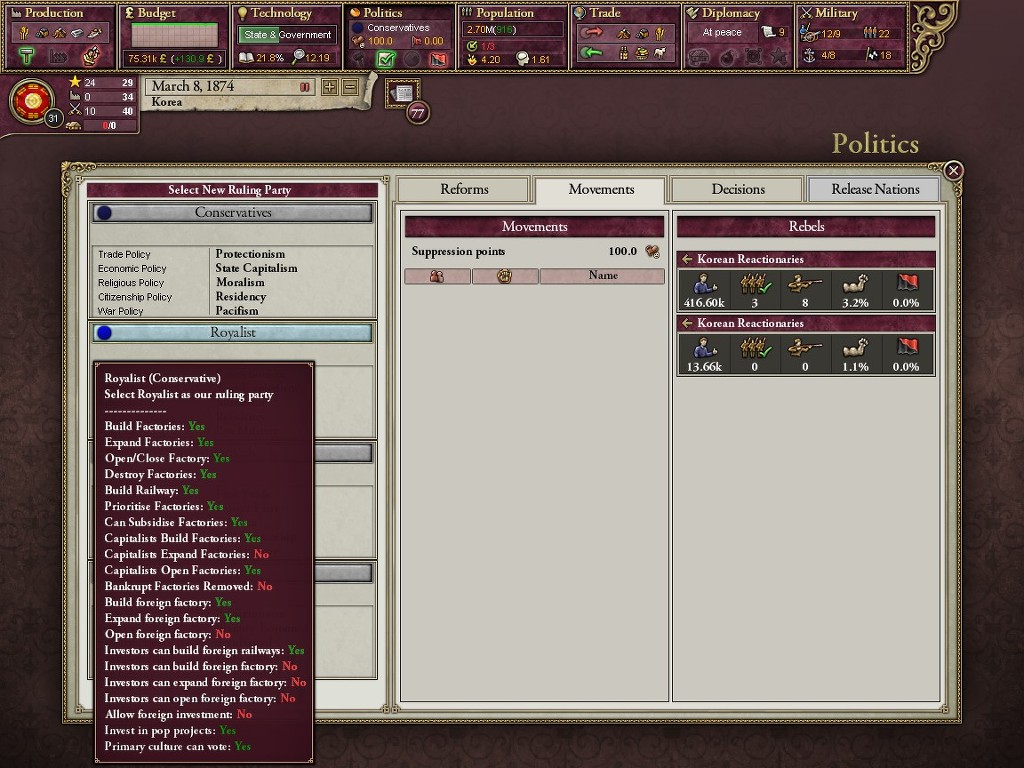This screenshot has width=1024, height=768.
Task: Click the literacy book icon
Action: pyautogui.click(x=246, y=57)
